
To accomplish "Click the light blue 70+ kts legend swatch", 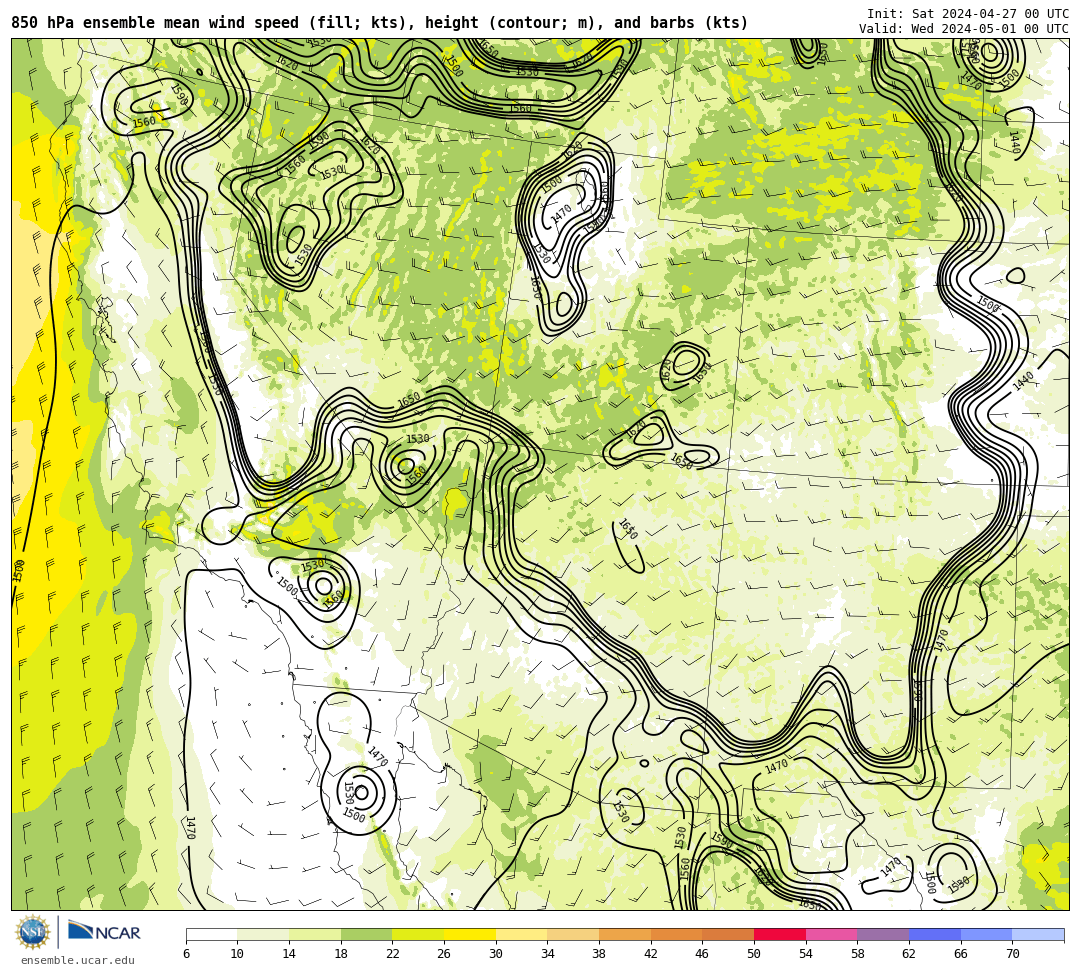I will 1038,934.
